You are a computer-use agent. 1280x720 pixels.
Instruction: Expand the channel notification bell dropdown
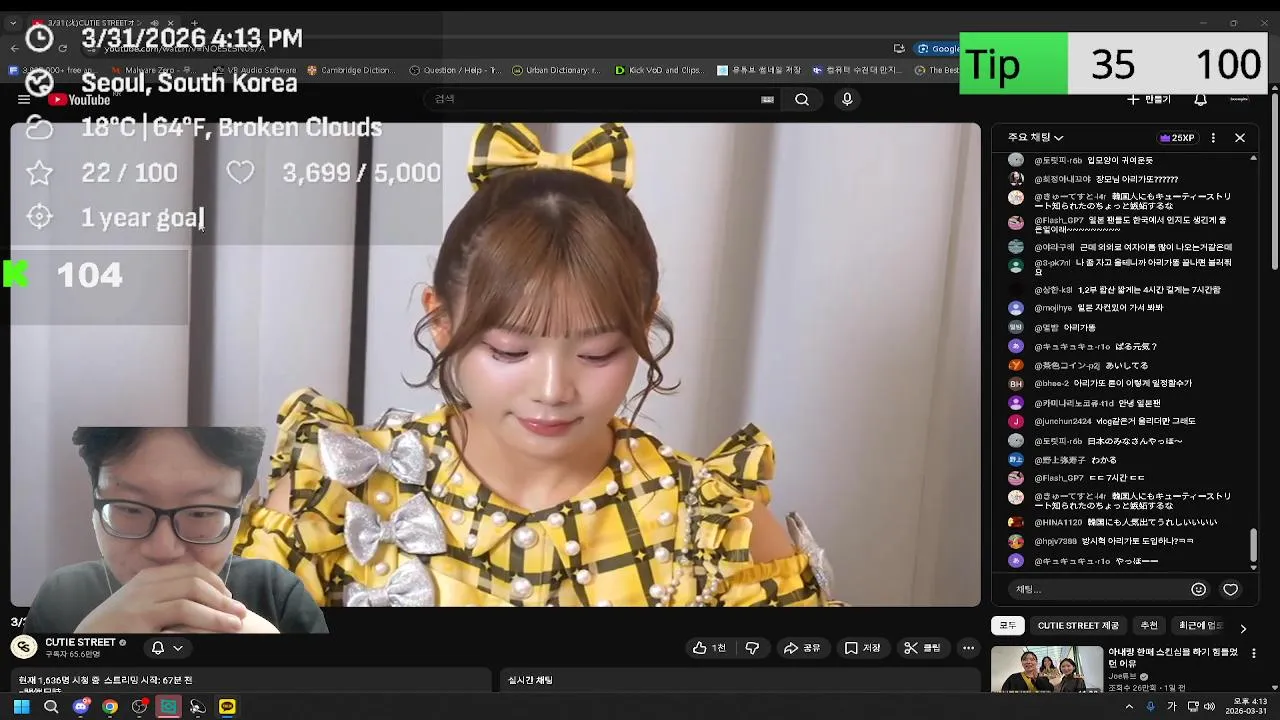[167, 648]
